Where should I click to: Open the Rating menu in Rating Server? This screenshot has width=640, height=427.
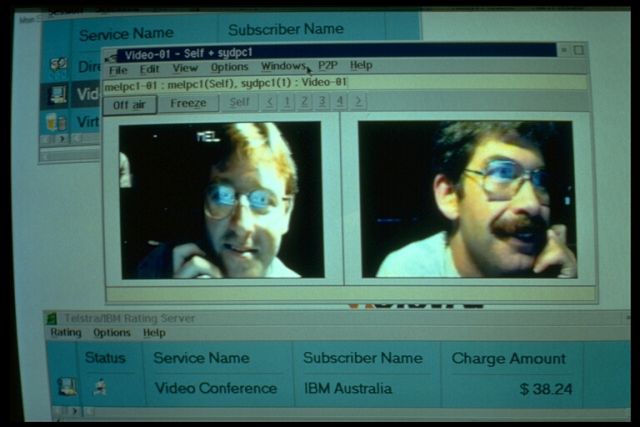click(x=66, y=333)
